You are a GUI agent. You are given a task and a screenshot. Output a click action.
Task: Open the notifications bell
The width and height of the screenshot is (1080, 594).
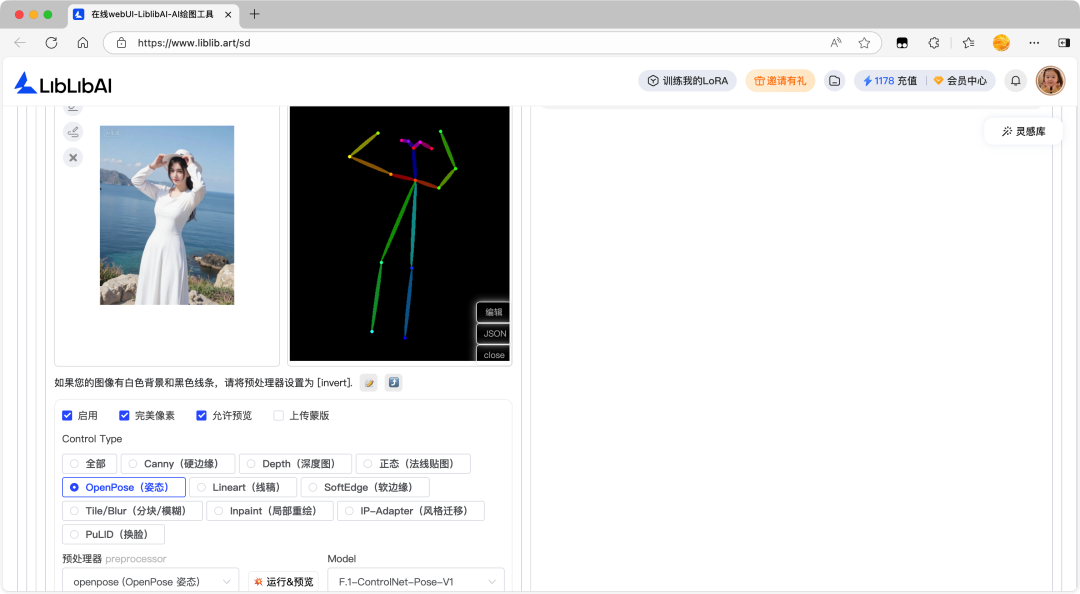(1015, 81)
